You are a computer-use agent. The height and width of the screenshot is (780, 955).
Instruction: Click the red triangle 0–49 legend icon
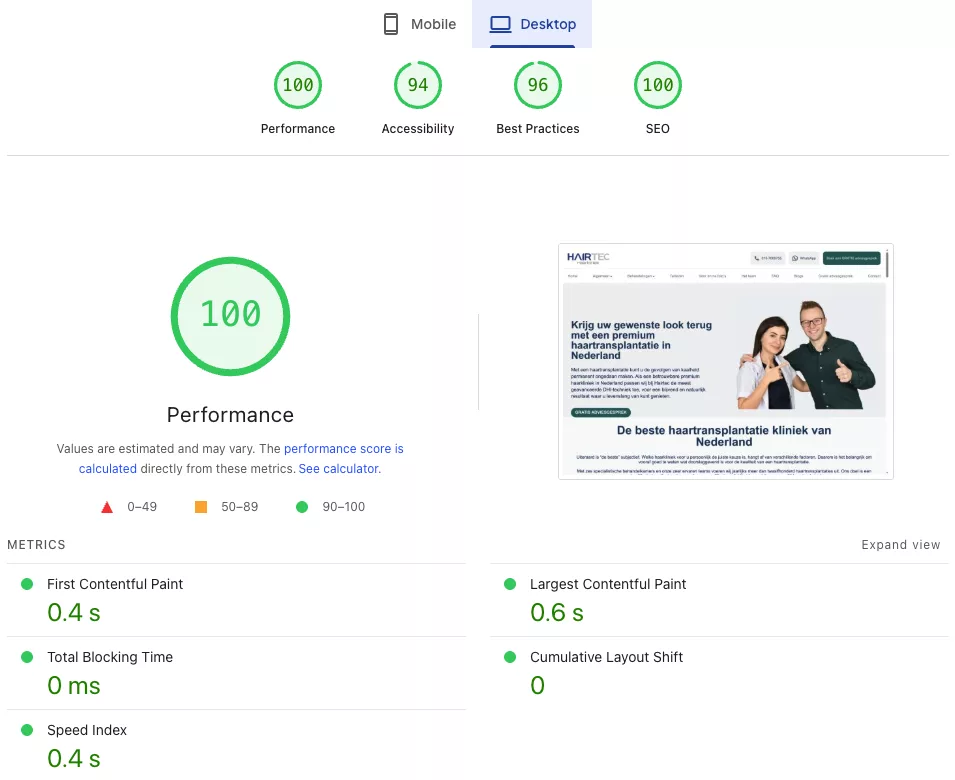coord(107,507)
